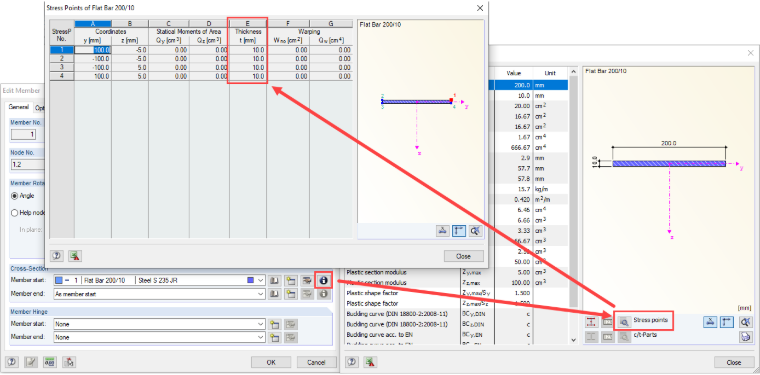Image resolution: width=760 pixels, height=375 pixels.
Task: Click Node No. input field showing 1.2
Action: coord(27,164)
